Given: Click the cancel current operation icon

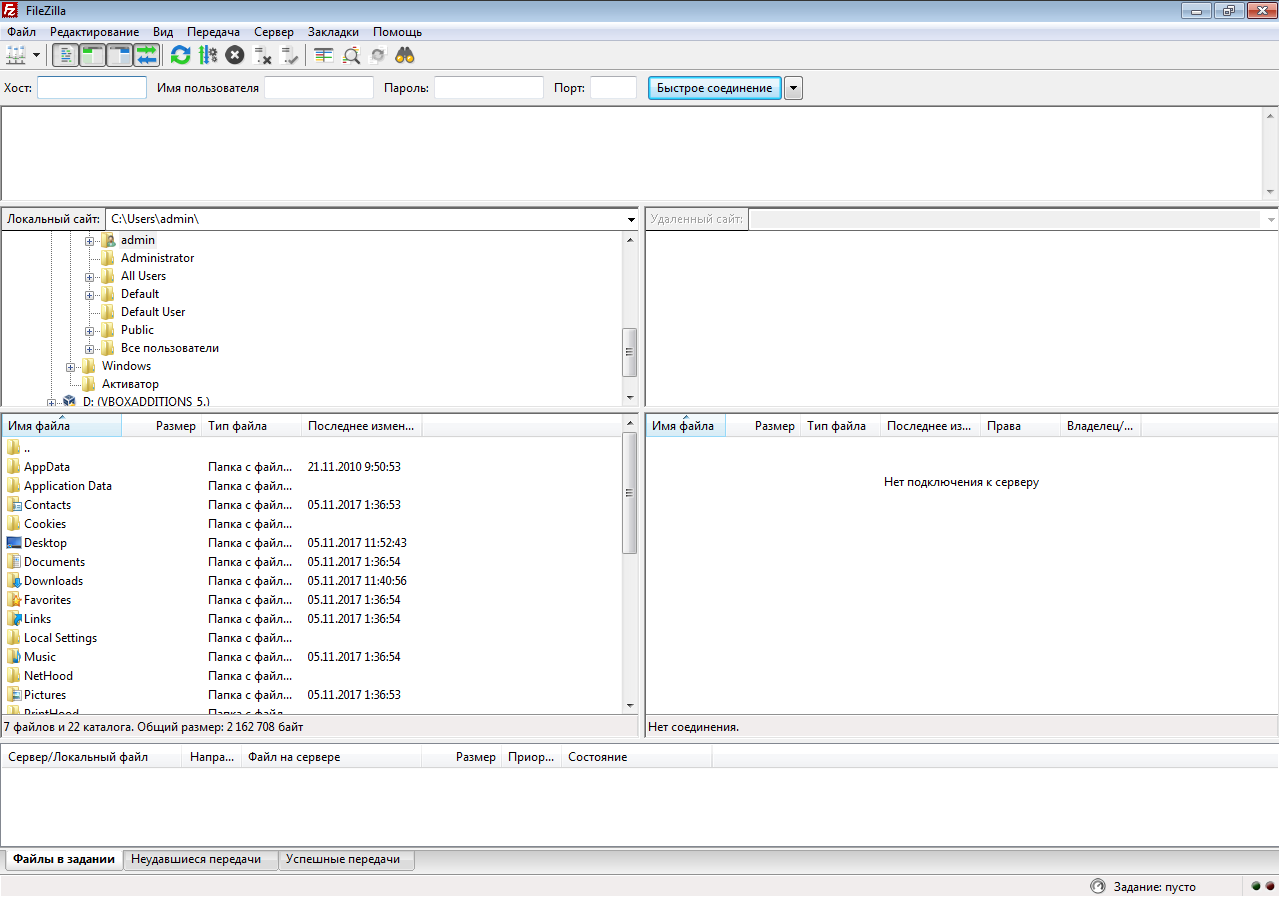Looking at the screenshot, I should click(235, 55).
